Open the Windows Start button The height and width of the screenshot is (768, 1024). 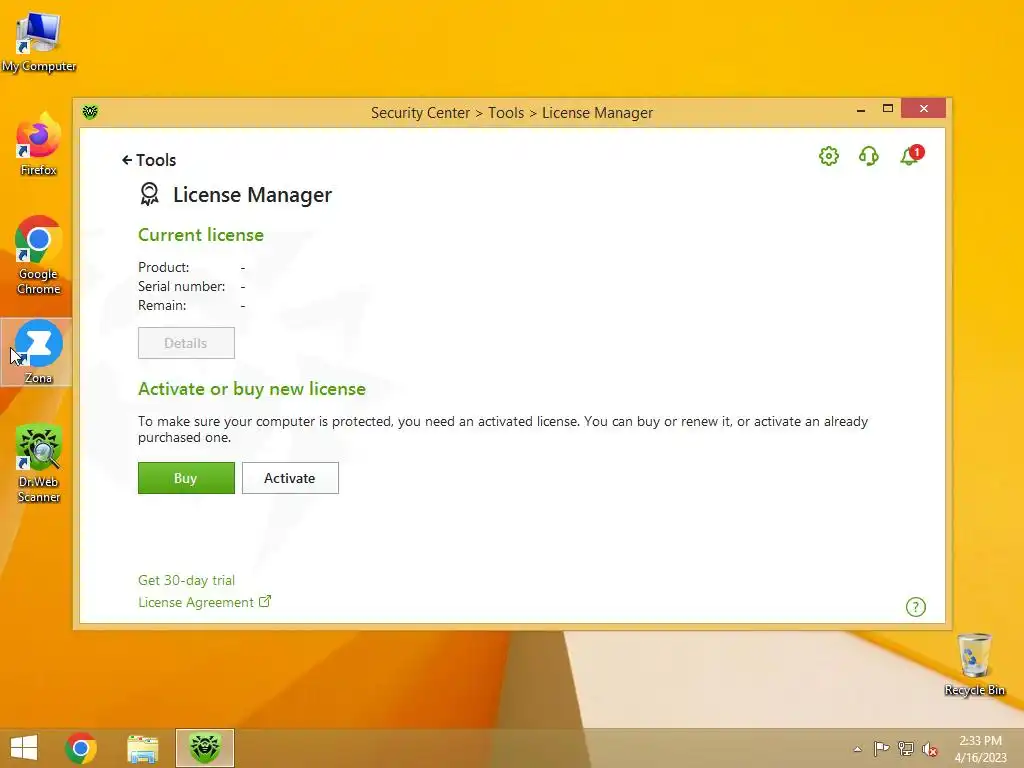[24, 748]
